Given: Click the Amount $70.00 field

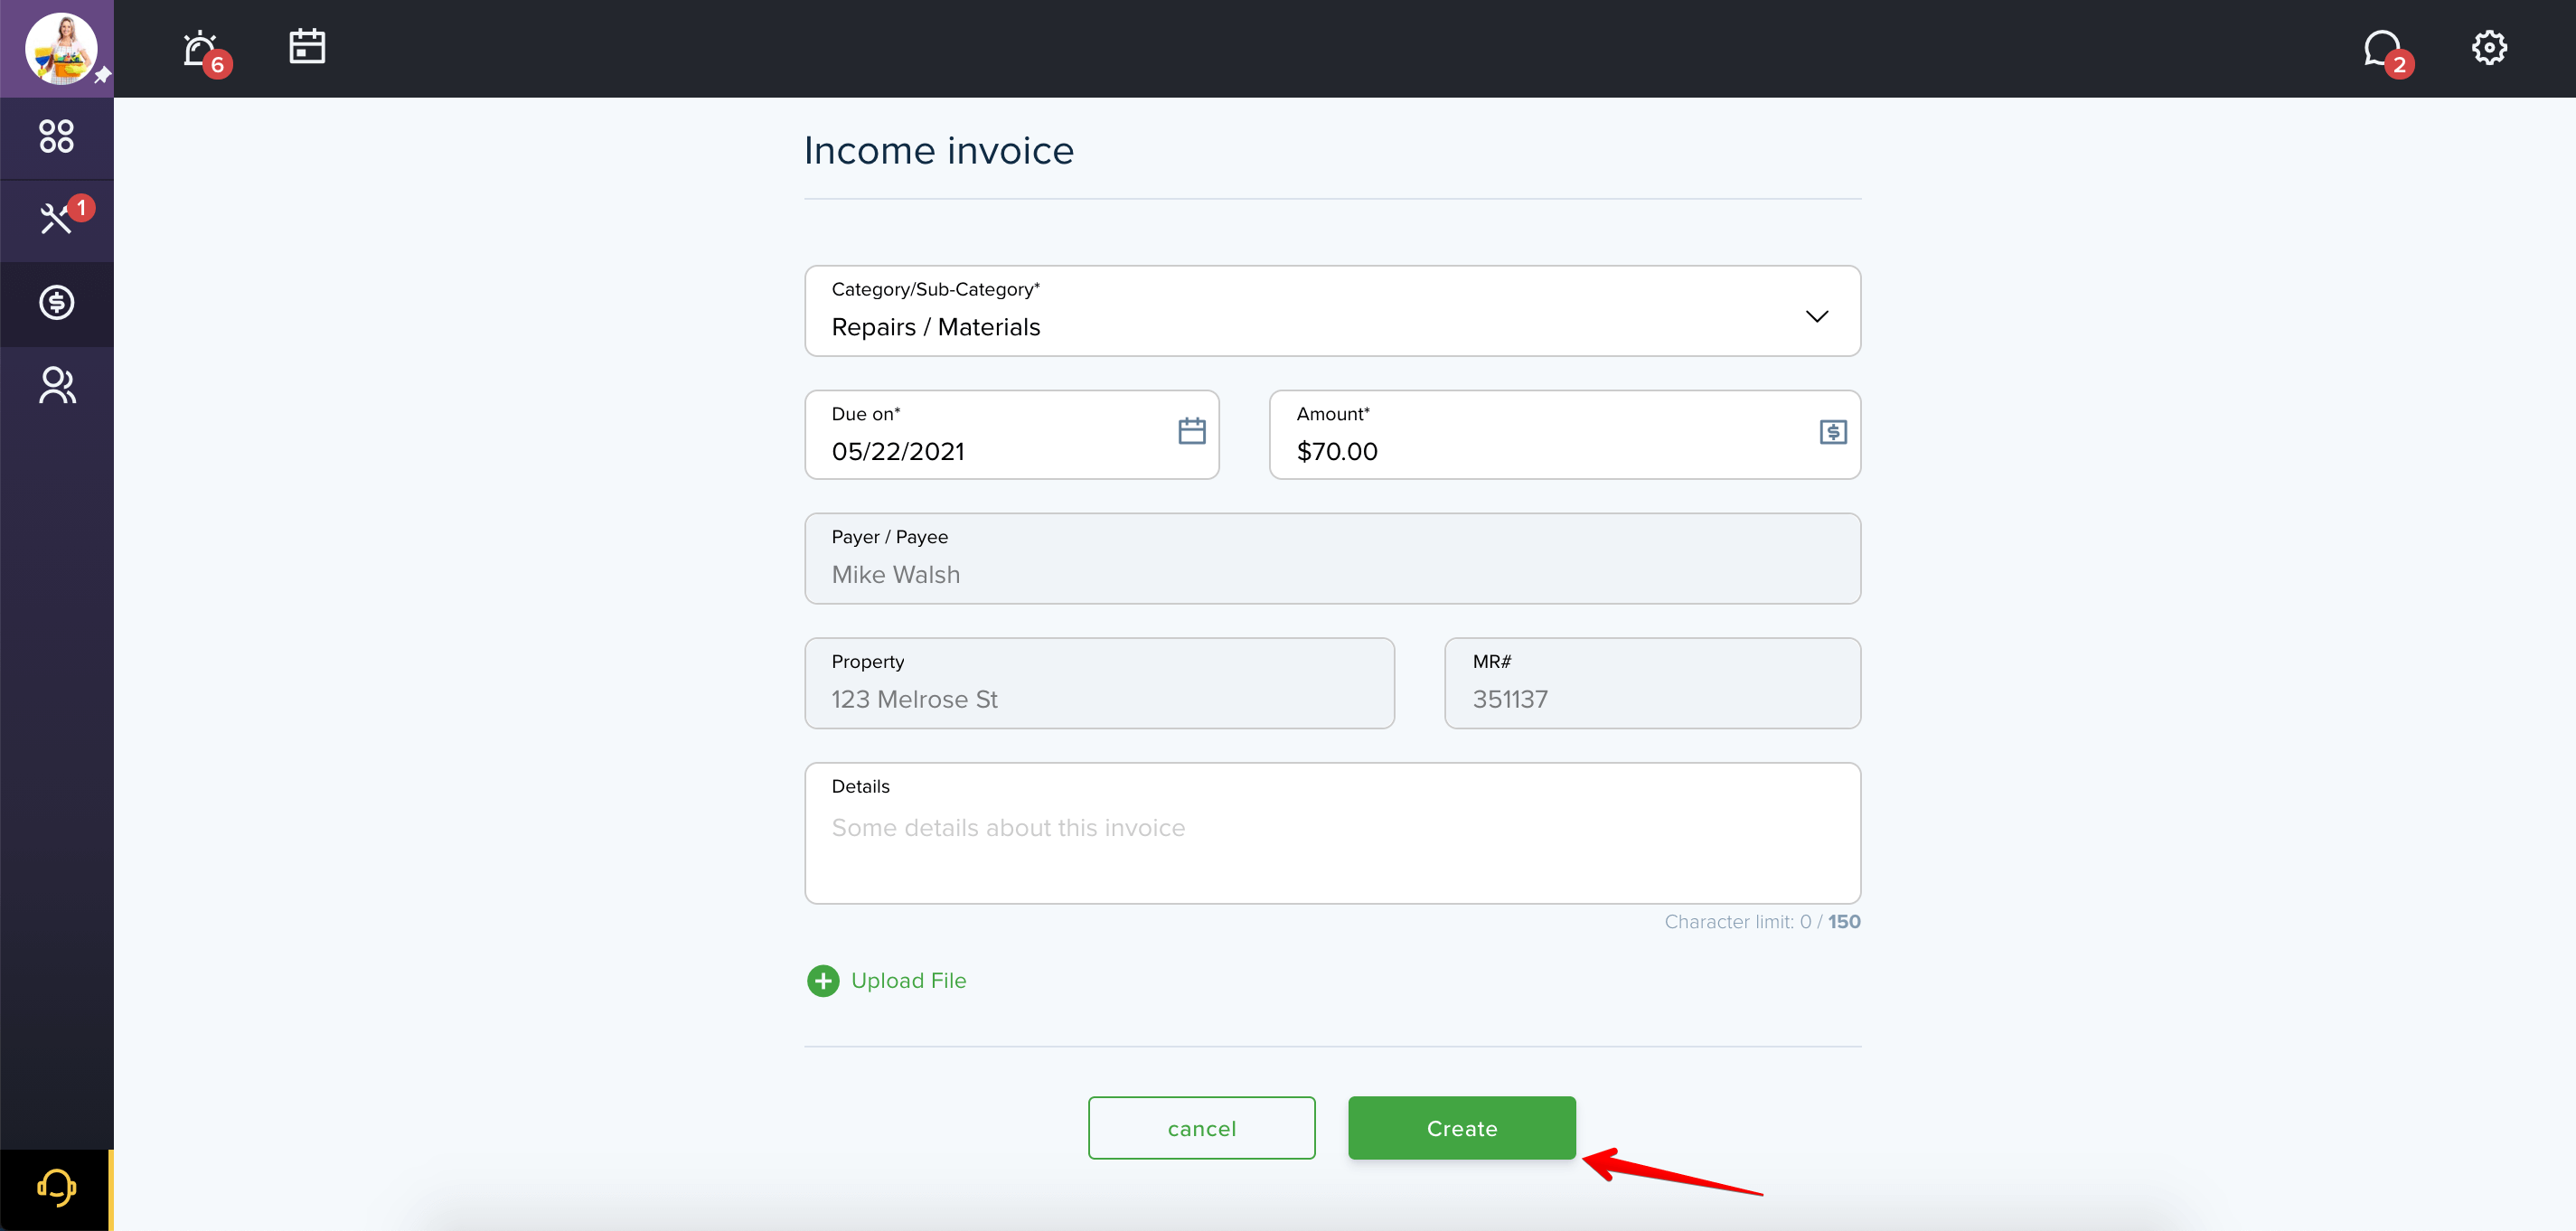Looking at the screenshot, I should [x=1564, y=434].
